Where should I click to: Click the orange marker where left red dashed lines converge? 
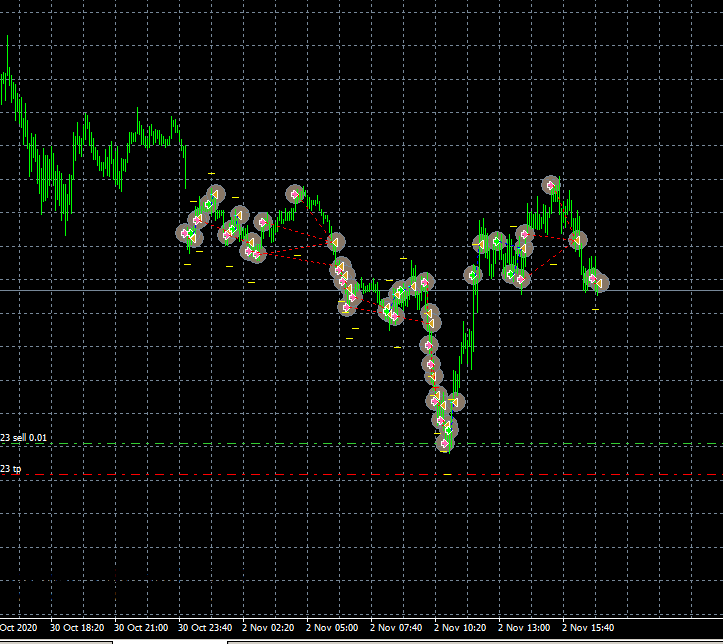click(336, 242)
